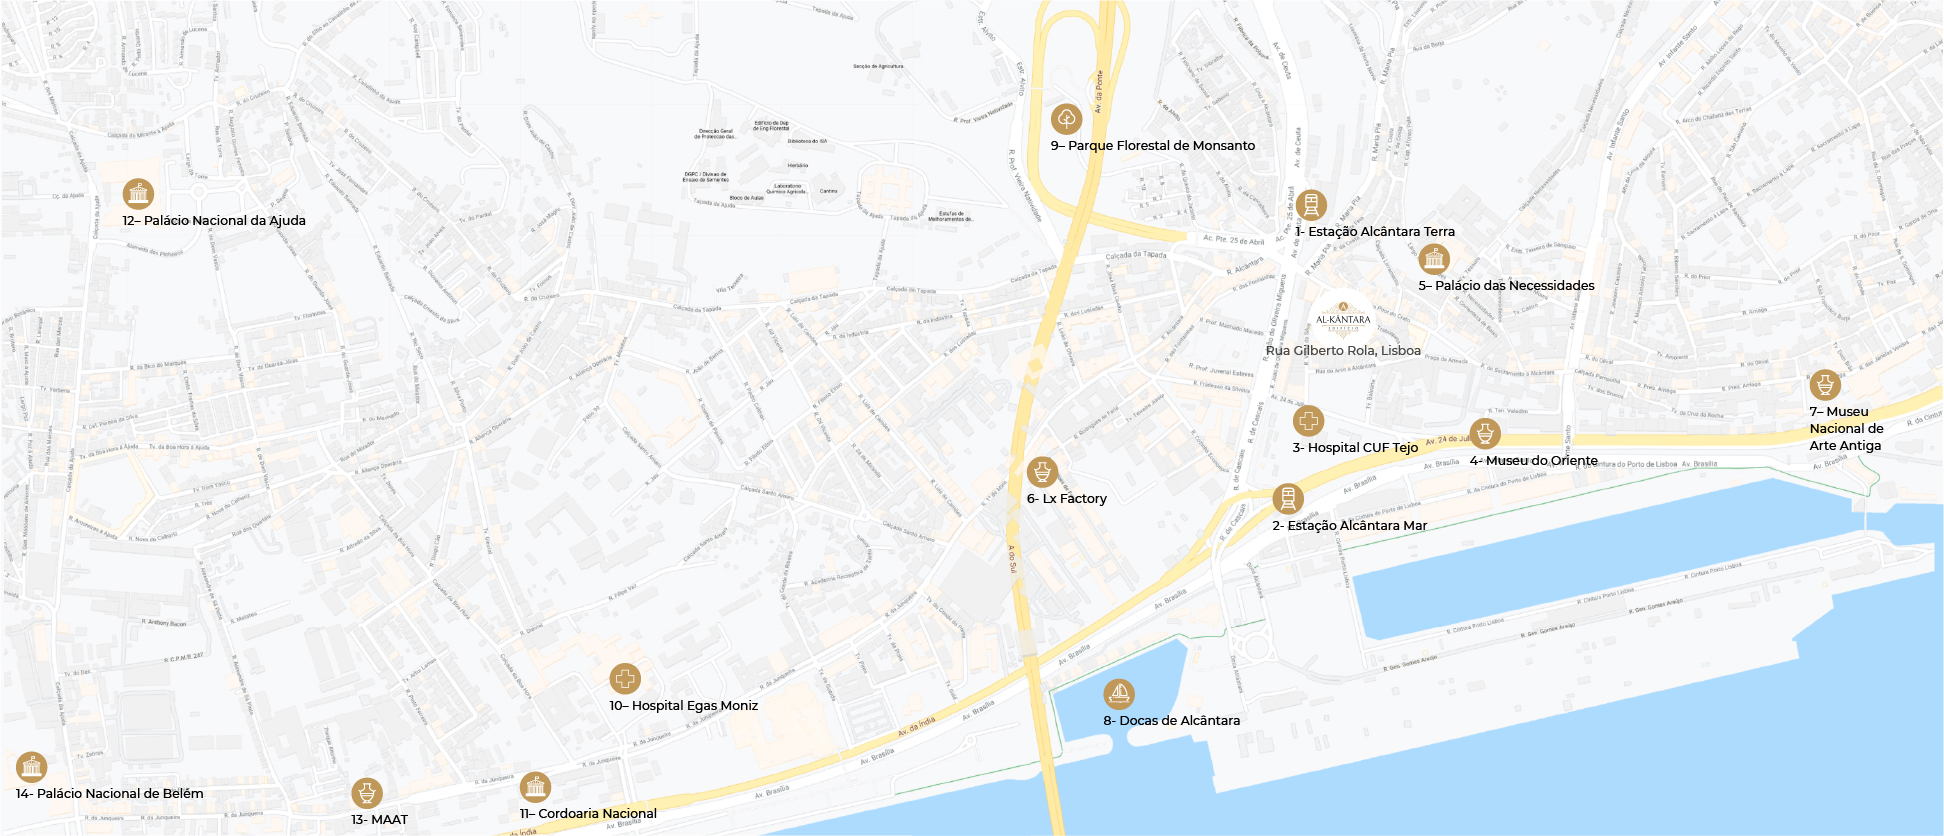Screen dimensions: 1944x836
Task: Click the Estação Alcântara Terra train icon
Action: tap(1311, 205)
